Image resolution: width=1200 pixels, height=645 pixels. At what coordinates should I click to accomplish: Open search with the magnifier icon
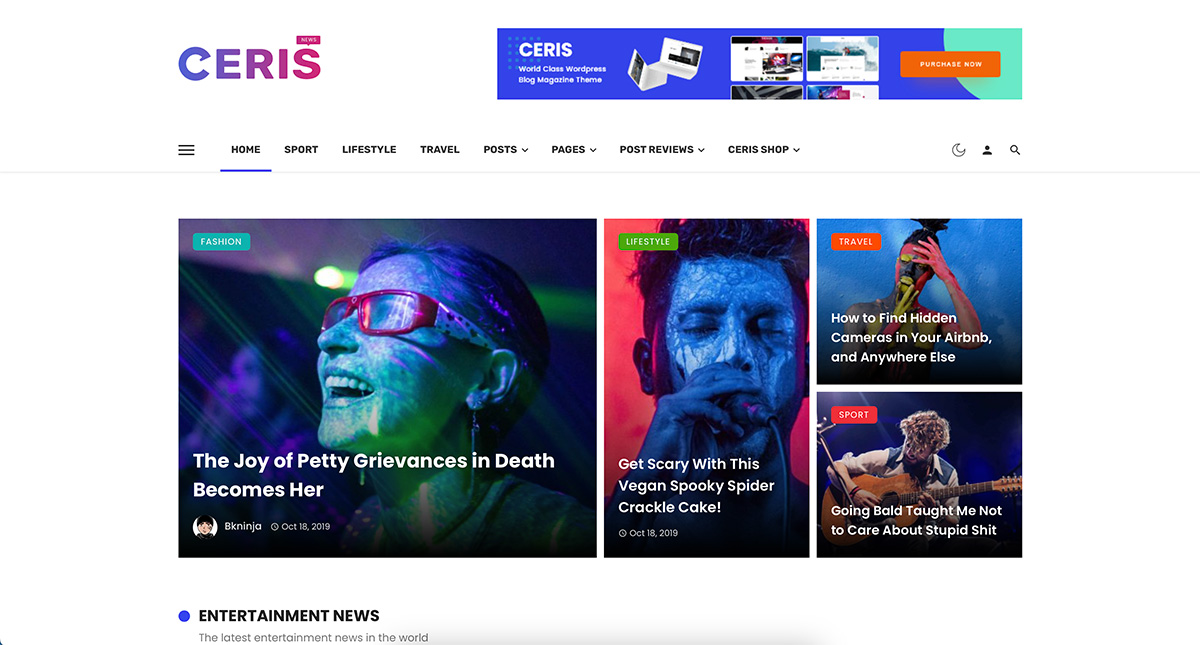point(1015,150)
